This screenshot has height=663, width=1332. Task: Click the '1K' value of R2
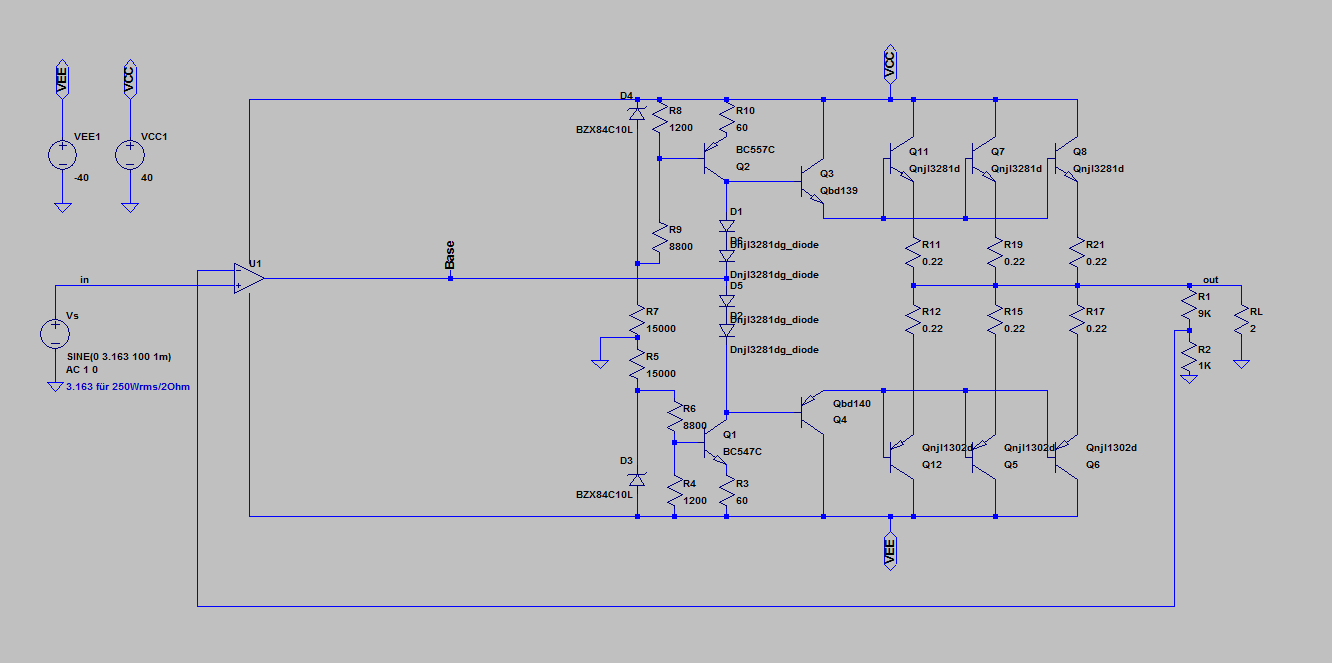1206,366
